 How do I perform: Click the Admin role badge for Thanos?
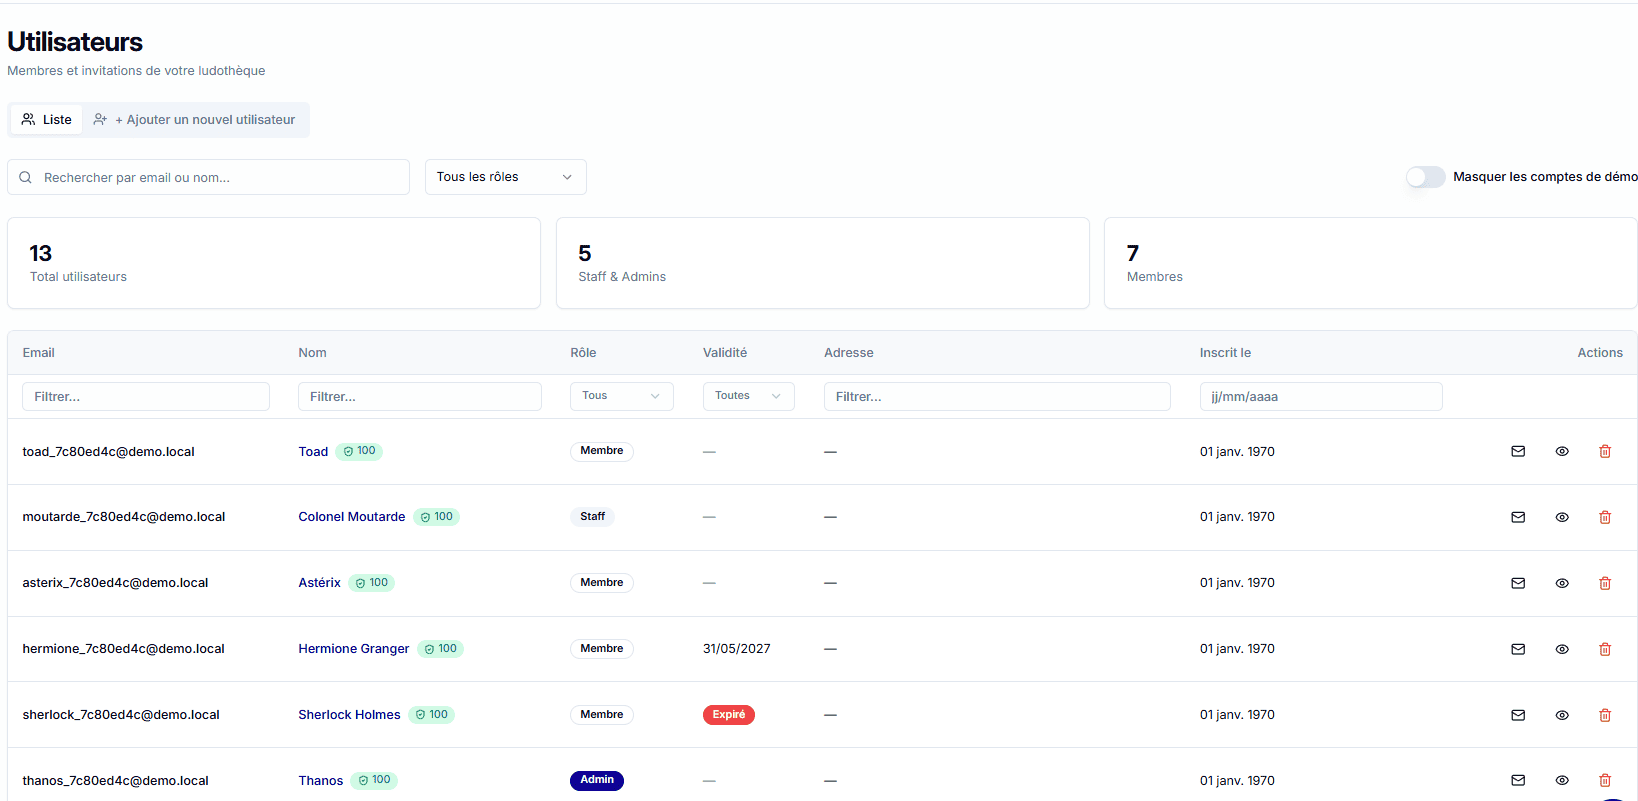click(x=597, y=780)
